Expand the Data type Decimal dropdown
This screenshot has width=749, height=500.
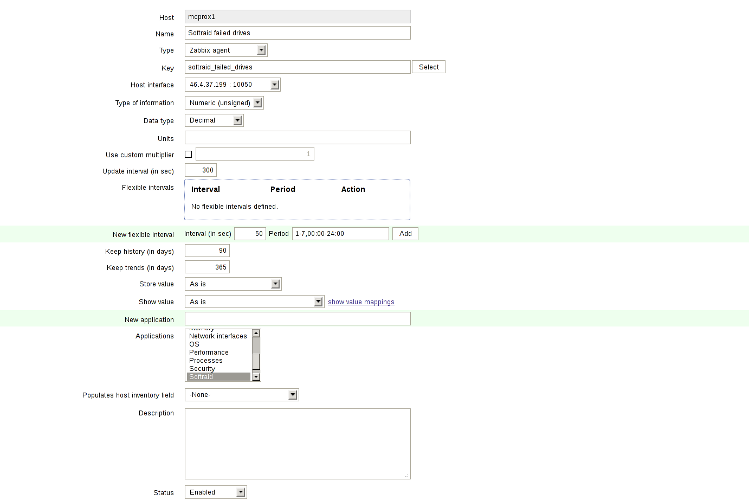(x=215, y=120)
